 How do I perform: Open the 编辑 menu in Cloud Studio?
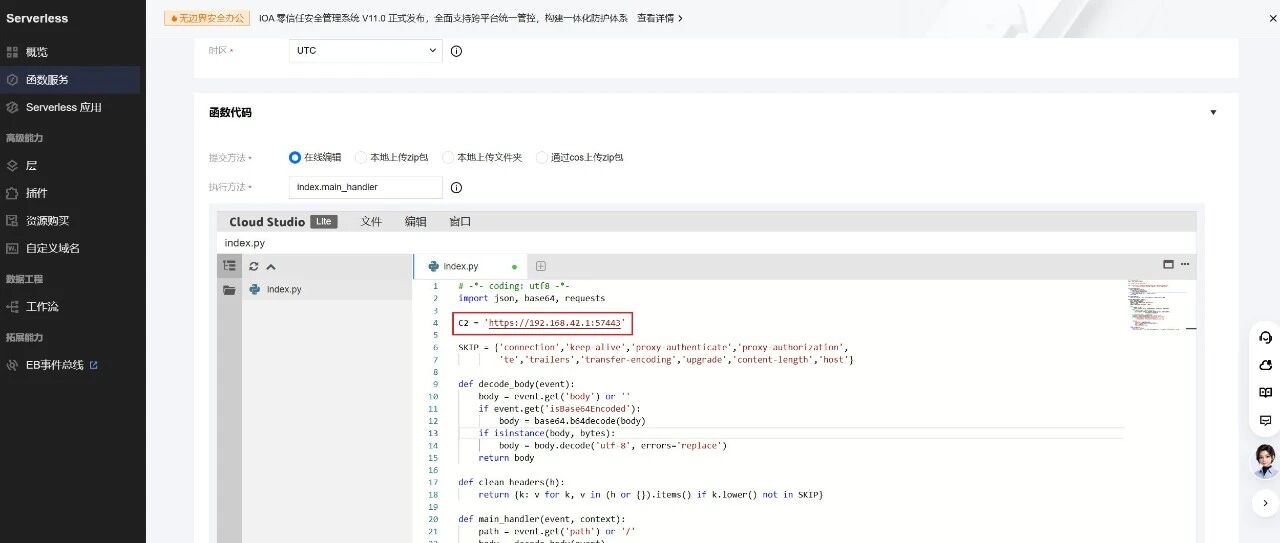pyautogui.click(x=415, y=222)
